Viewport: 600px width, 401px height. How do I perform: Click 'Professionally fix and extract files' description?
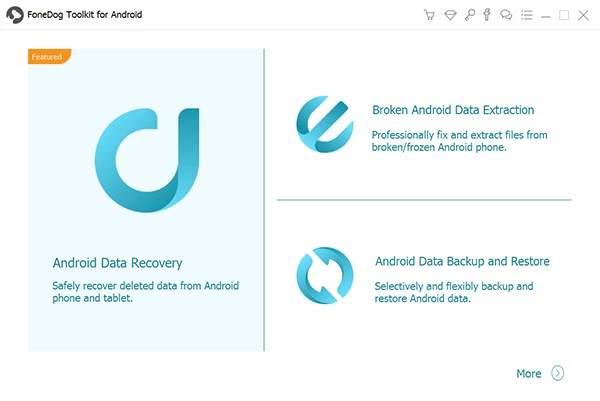click(460, 141)
